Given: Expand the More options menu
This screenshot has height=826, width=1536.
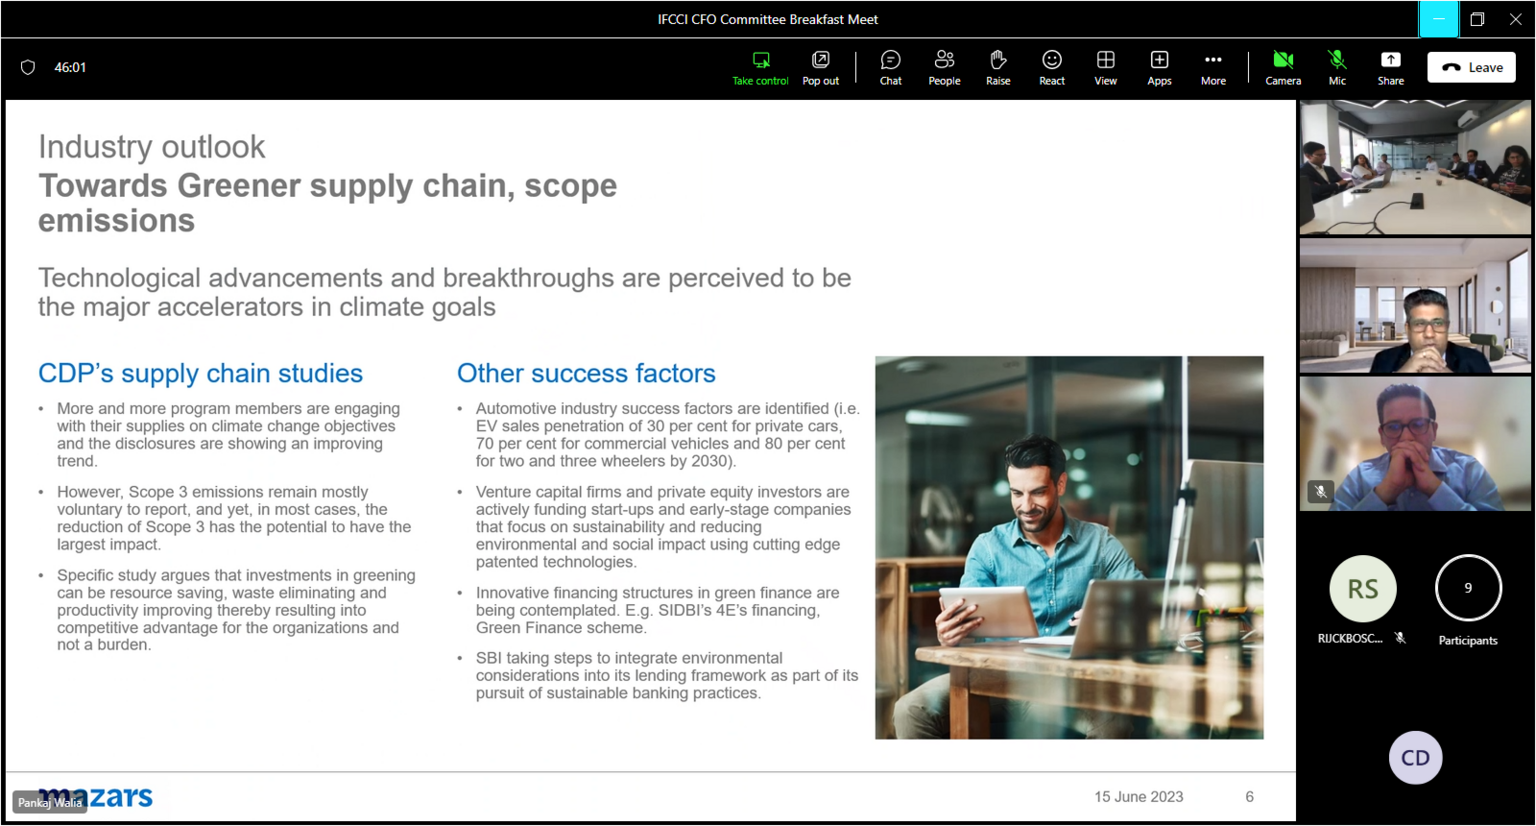Looking at the screenshot, I should pyautogui.click(x=1213, y=67).
